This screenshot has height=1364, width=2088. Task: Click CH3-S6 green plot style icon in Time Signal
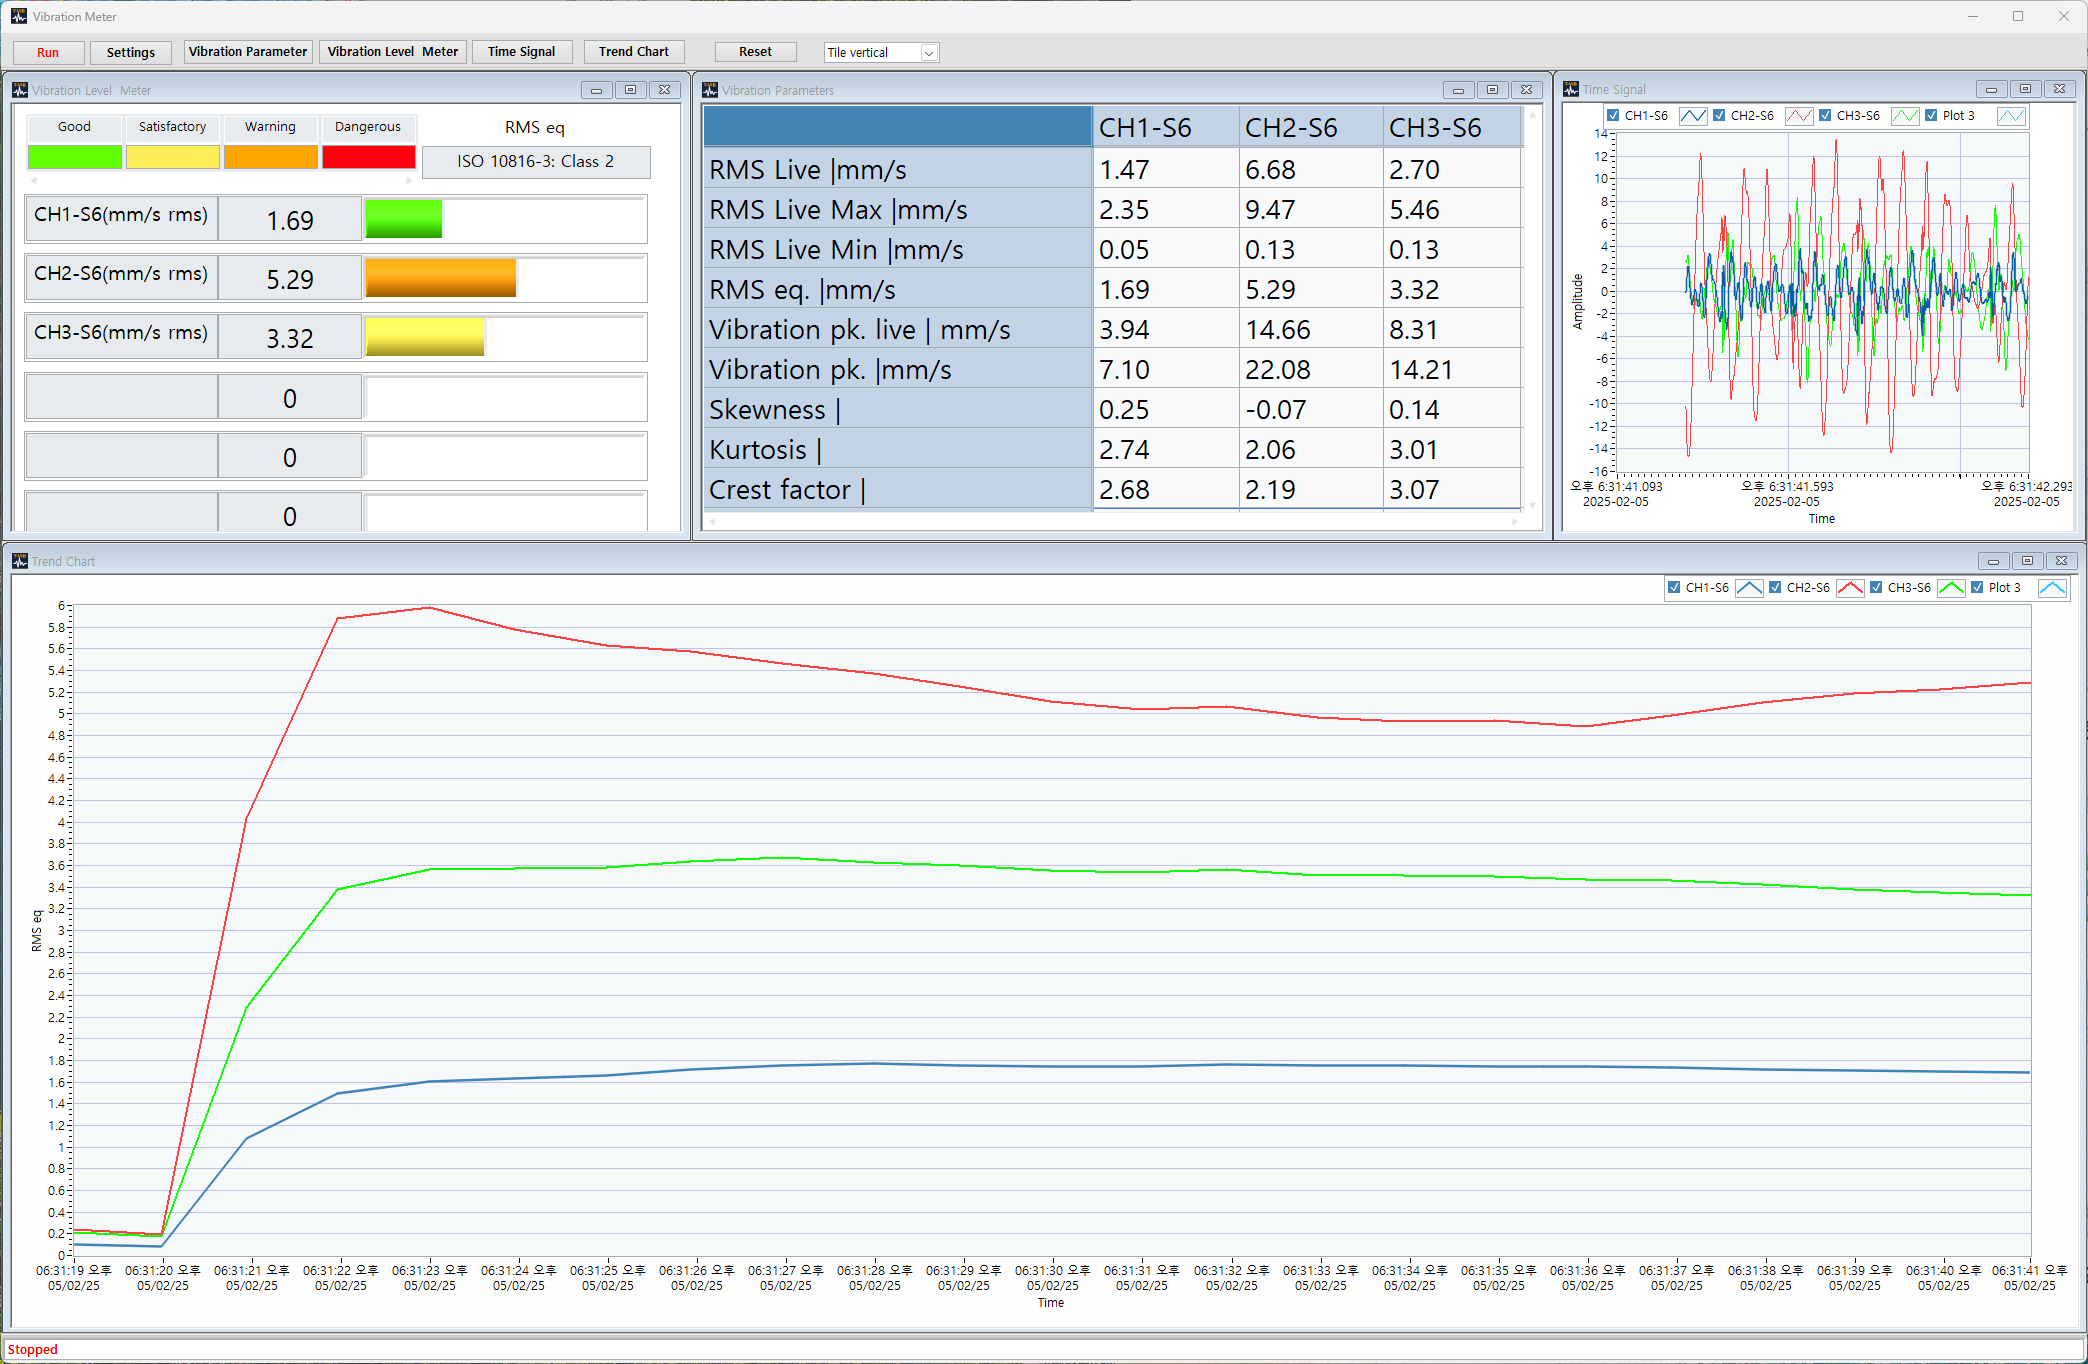click(x=1905, y=116)
